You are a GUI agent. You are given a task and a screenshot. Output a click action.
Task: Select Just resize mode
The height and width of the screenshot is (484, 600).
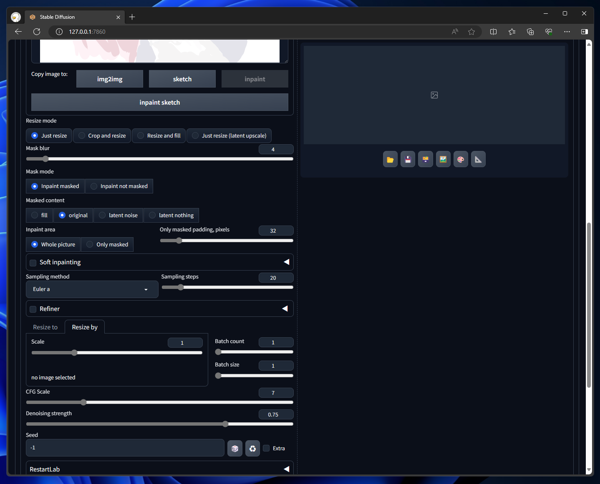49,135
